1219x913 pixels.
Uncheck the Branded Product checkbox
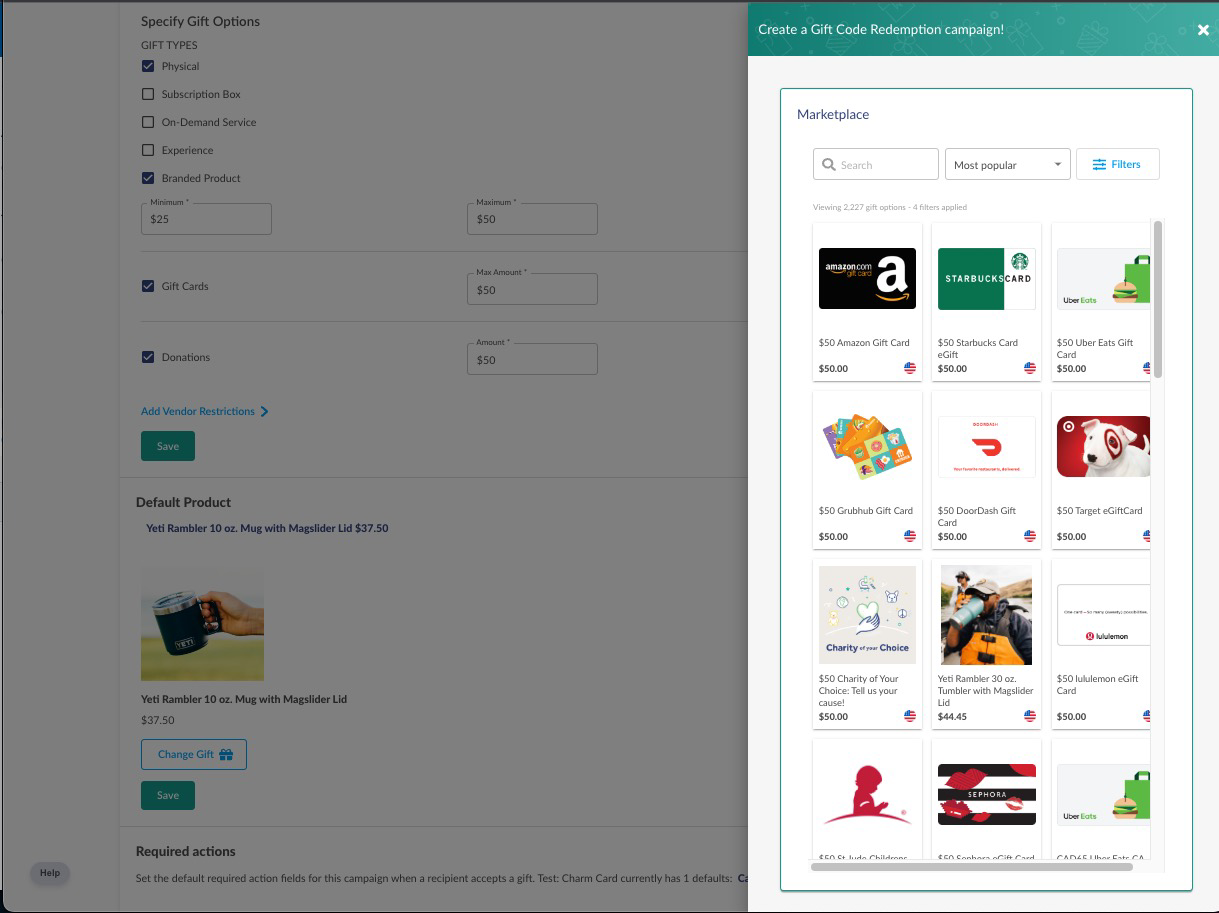tap(148, 178)
